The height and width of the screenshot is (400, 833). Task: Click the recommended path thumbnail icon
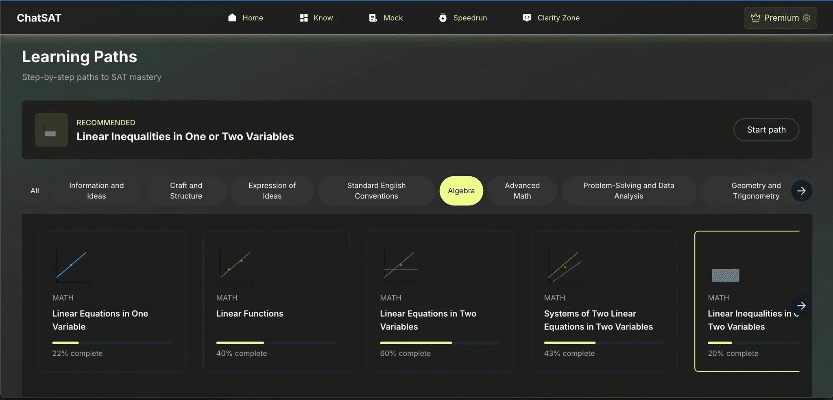tap(51, 130)
